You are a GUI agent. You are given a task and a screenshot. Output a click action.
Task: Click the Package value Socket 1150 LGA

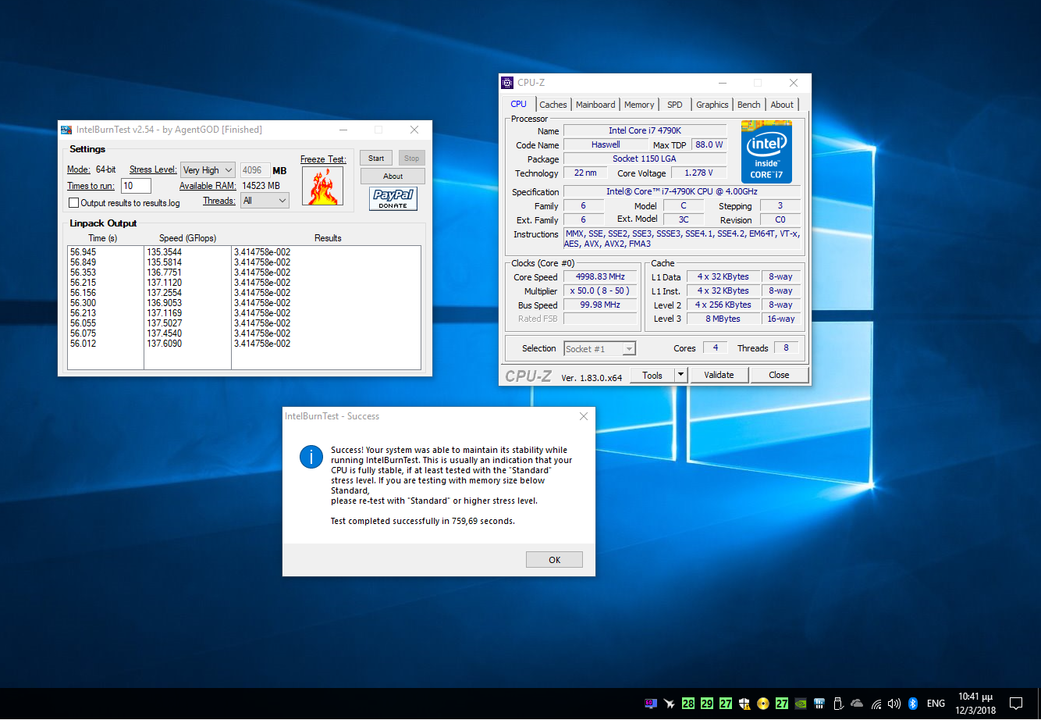tap(645, 159)
